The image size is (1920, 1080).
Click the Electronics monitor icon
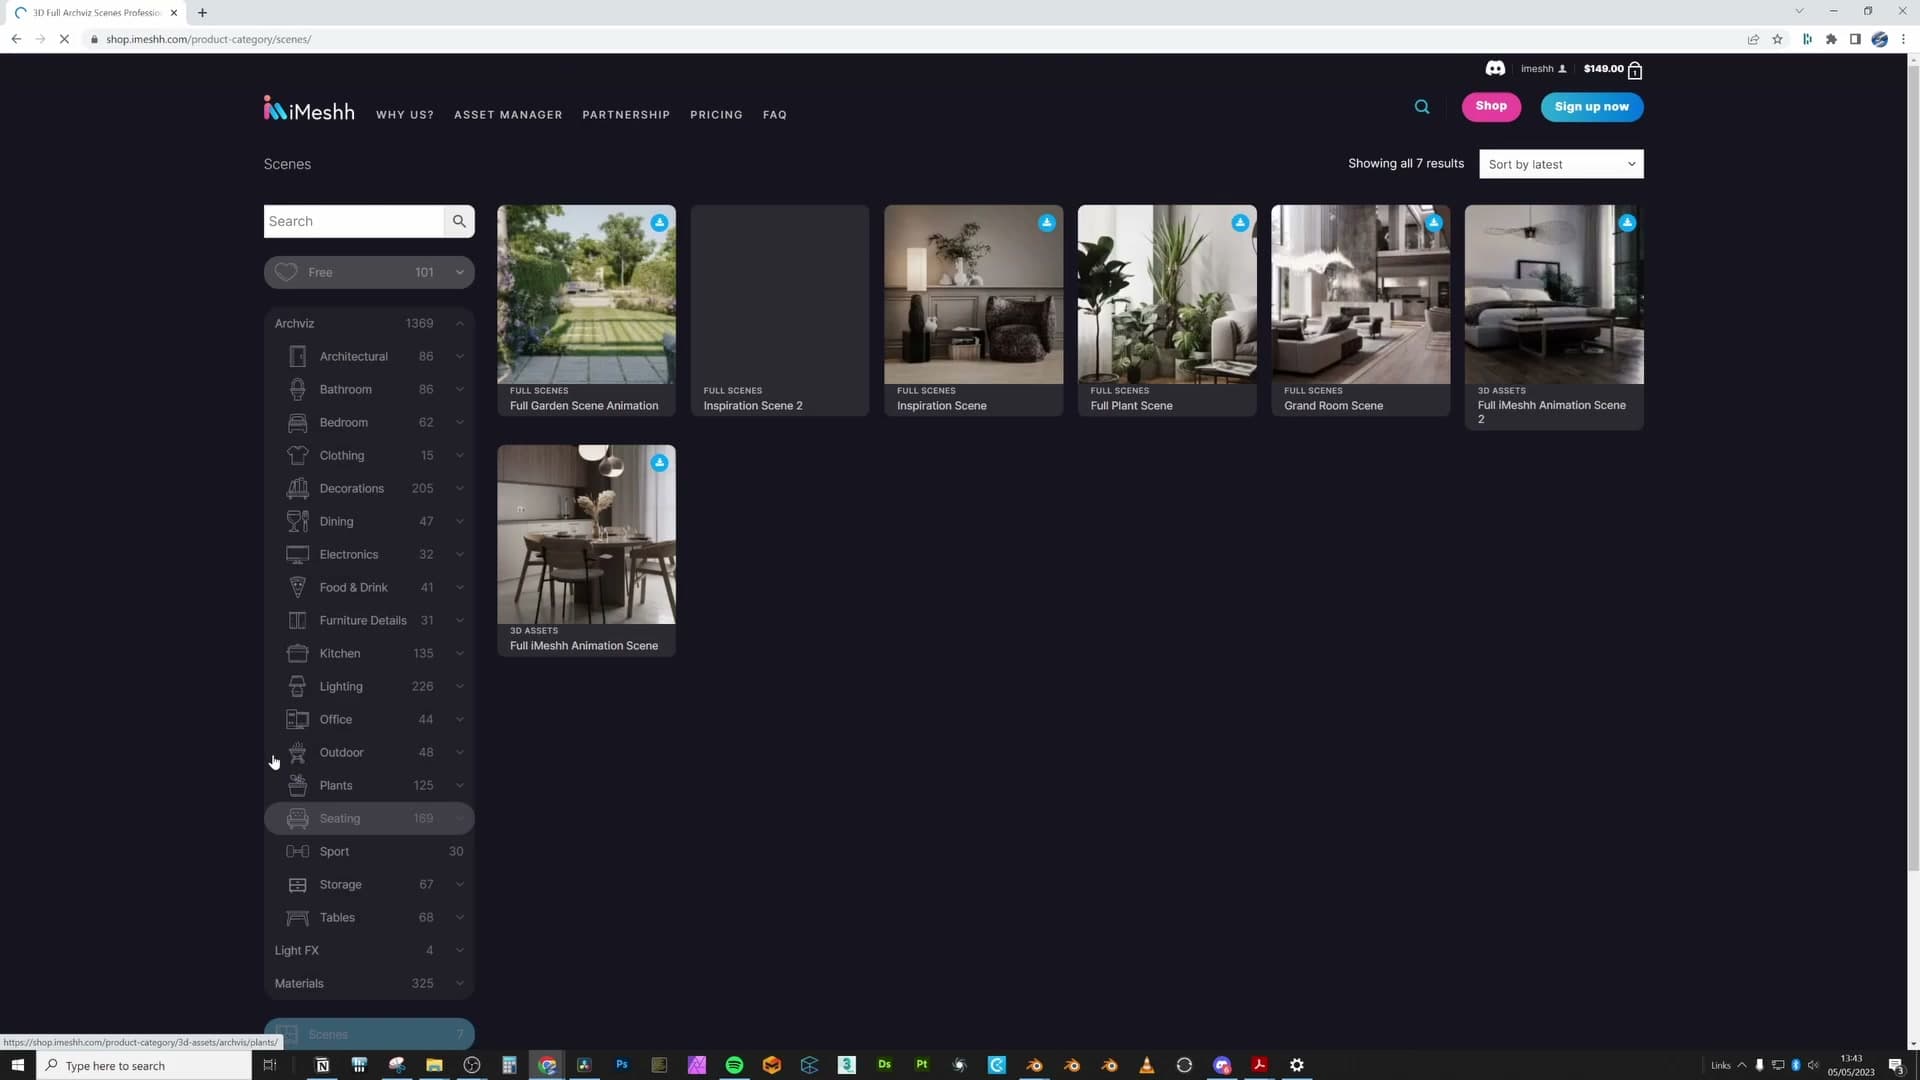tap(297, 554)
